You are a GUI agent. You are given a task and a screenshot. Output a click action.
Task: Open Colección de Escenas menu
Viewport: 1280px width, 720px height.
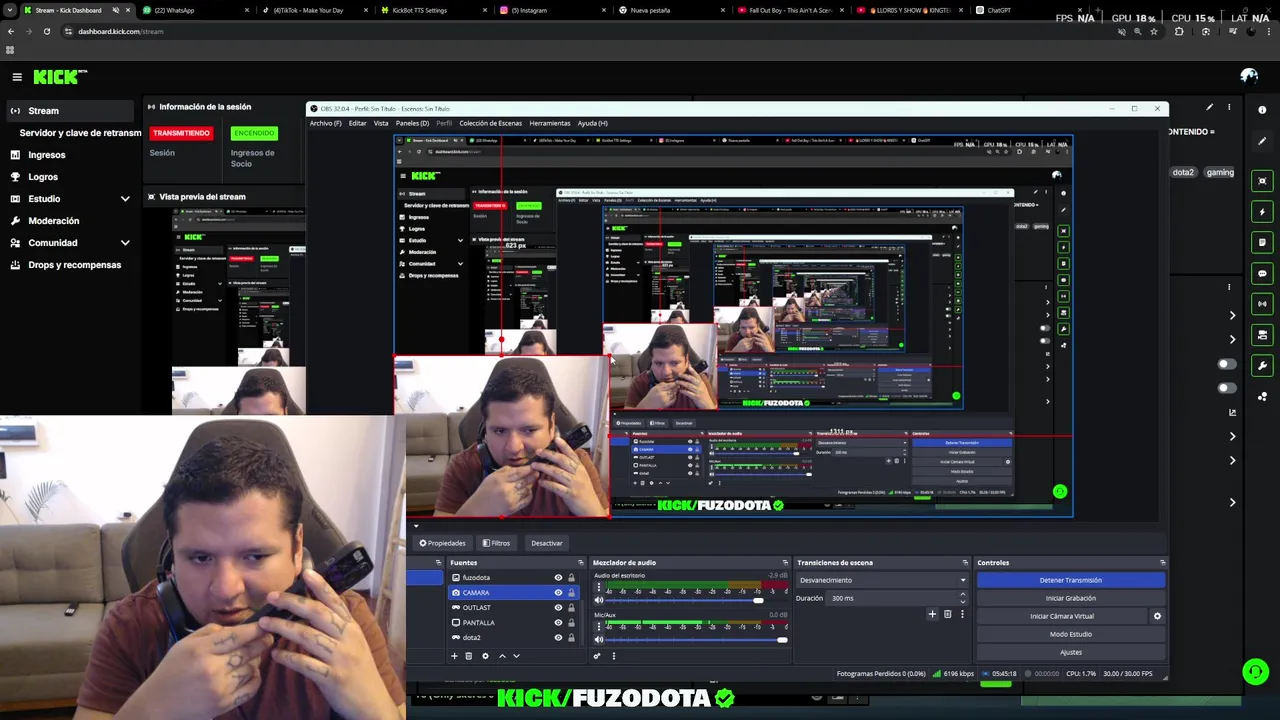[x=490, y=123]
